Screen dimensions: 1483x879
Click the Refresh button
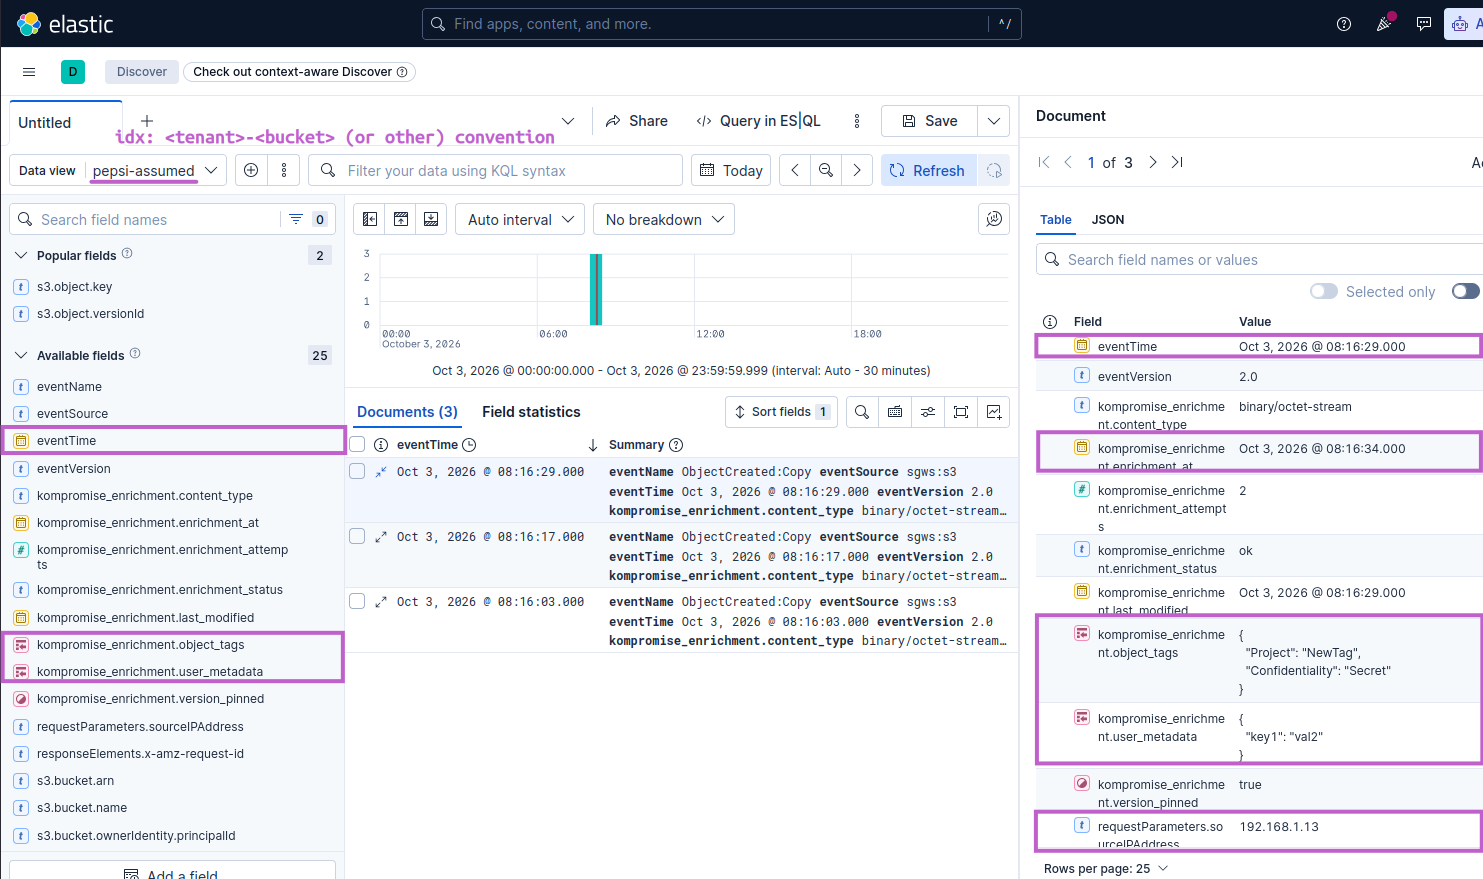pos(928,170)
